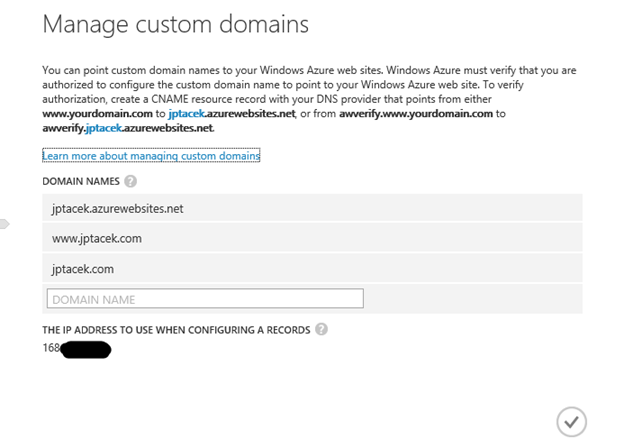Image resolution: width=624 pixels, height=439 pixels.
Task: Click the empty row area right of input
Action: click(473, 299)
